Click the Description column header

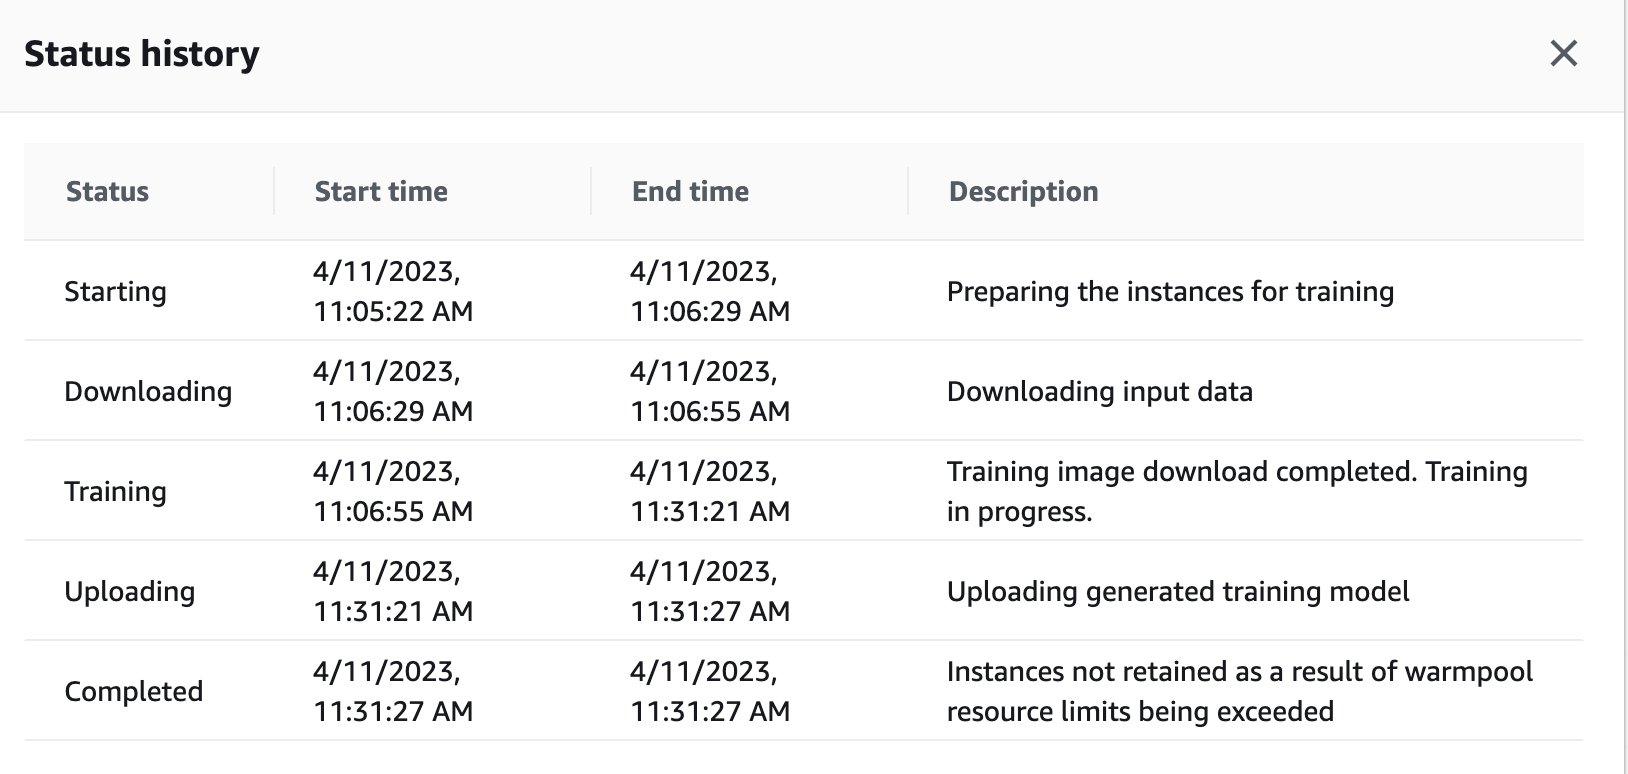1023,191
